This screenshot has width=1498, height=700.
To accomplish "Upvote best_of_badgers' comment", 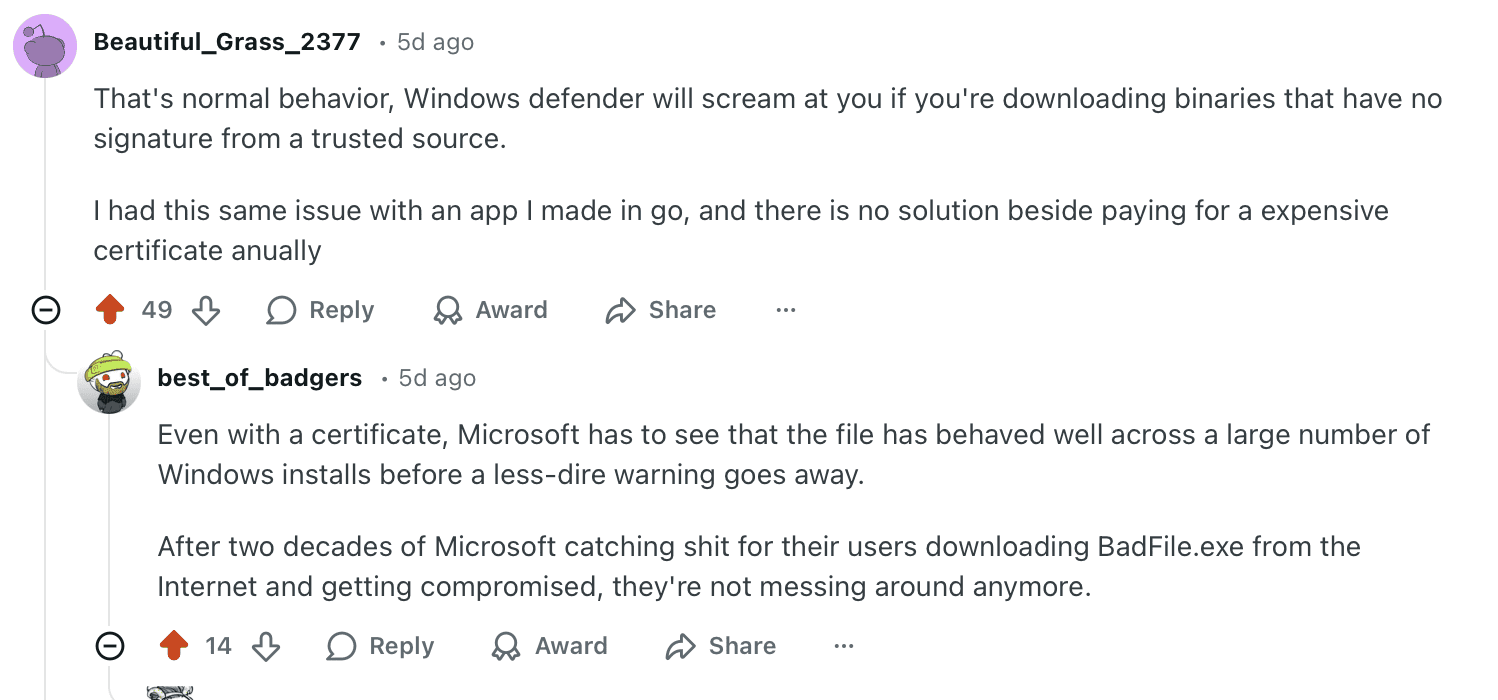I will [x=172, y=646].
